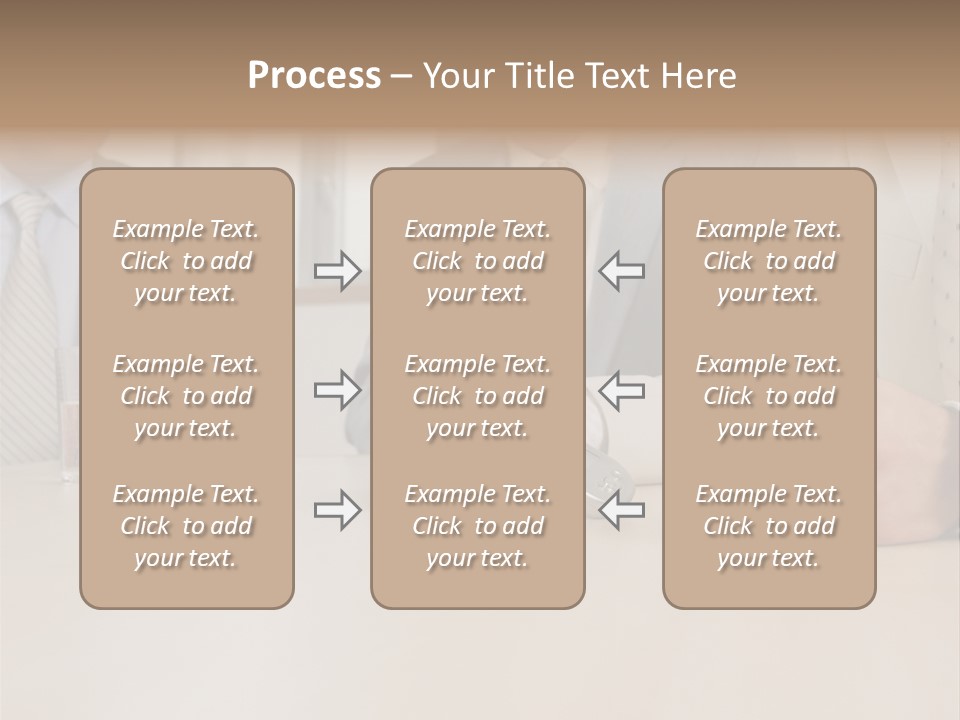Edit bottom Example Text in left column

(186, 526)
